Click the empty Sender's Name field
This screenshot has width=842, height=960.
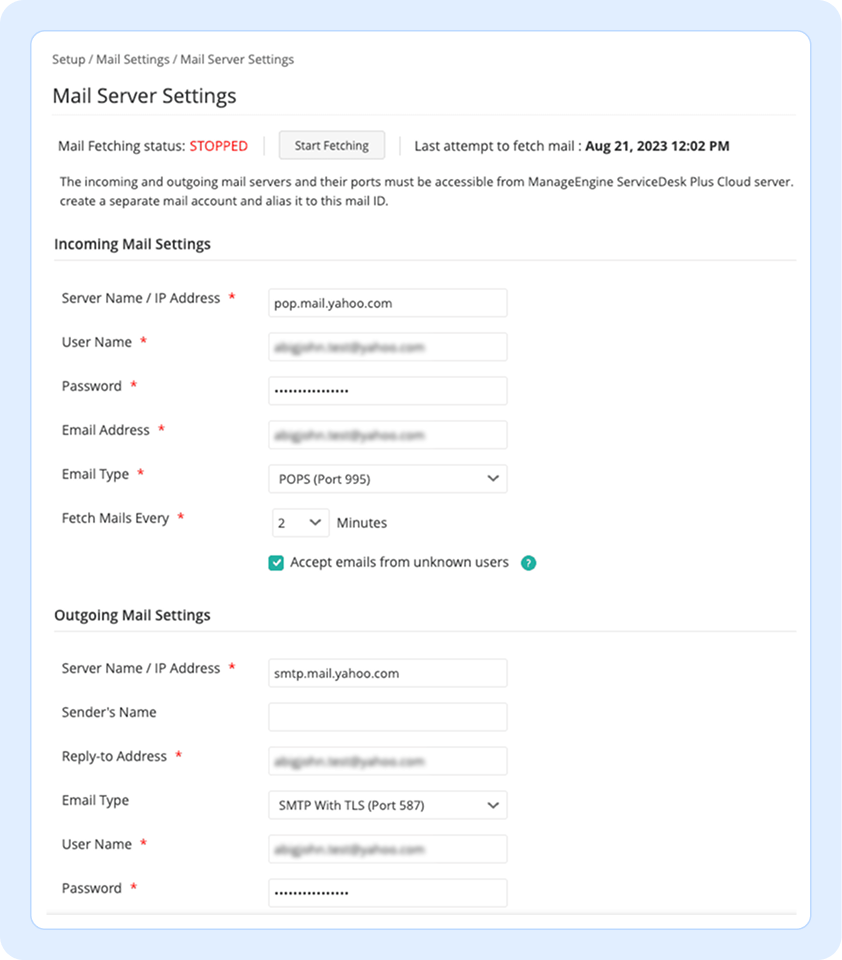coord(387,717)
